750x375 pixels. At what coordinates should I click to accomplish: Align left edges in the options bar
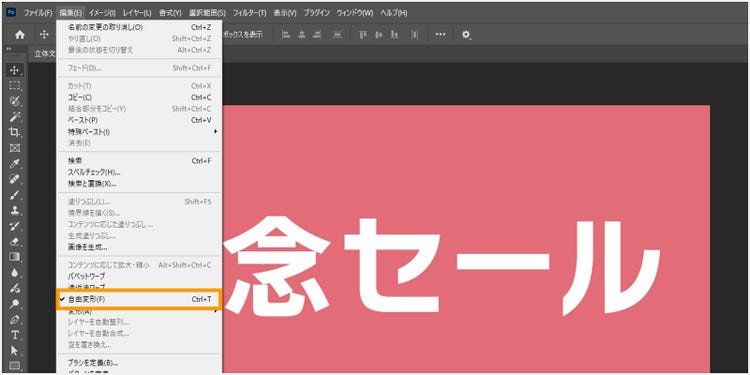tap(287, 34)
